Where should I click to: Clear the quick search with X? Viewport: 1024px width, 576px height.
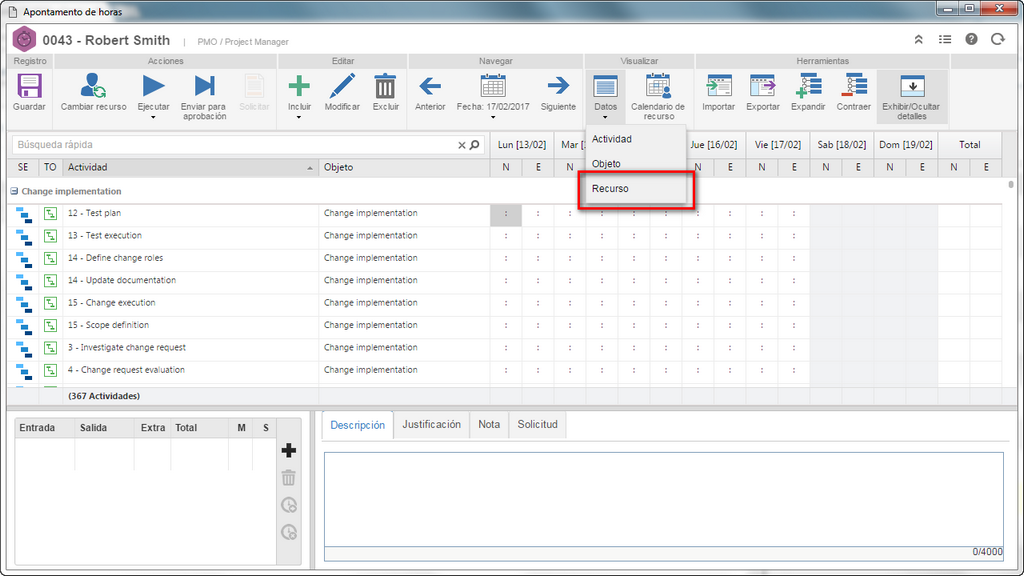point(462,145)
